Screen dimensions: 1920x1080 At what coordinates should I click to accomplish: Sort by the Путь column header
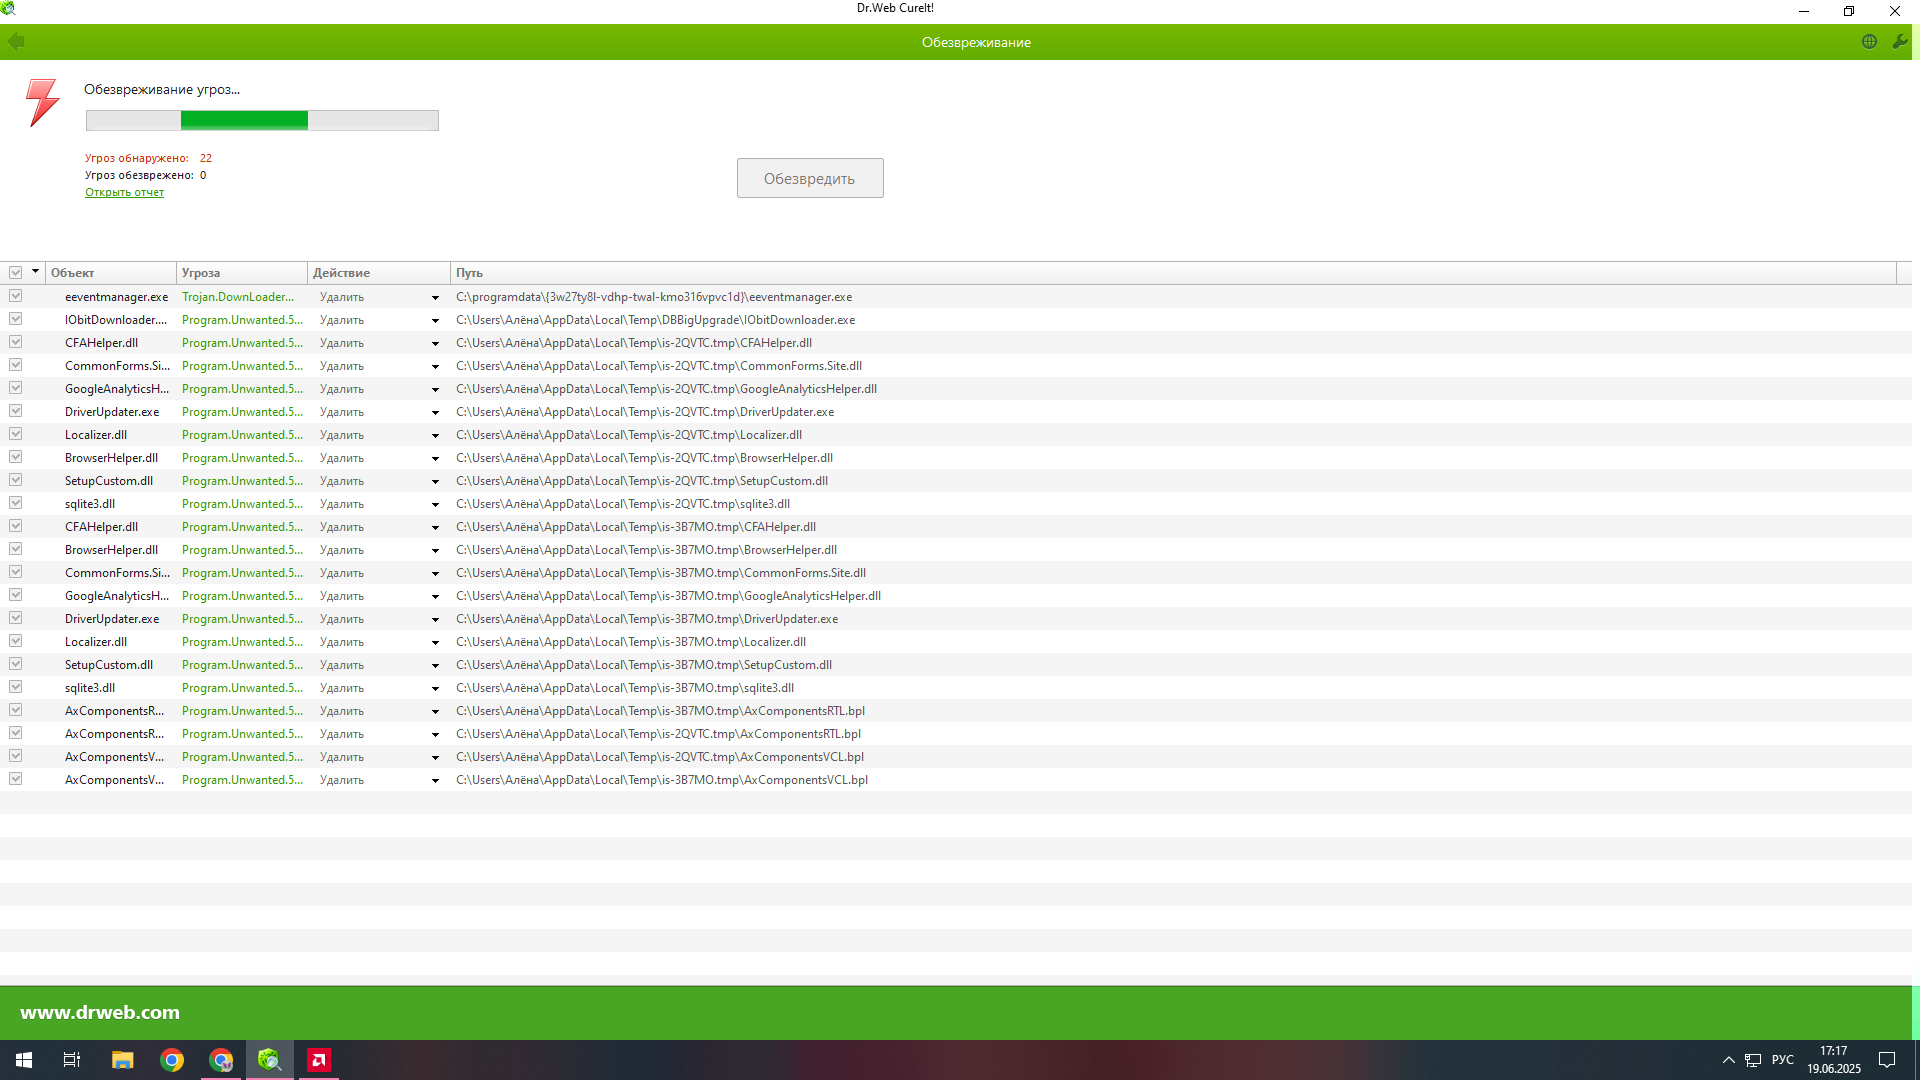tap(1173, 273)
